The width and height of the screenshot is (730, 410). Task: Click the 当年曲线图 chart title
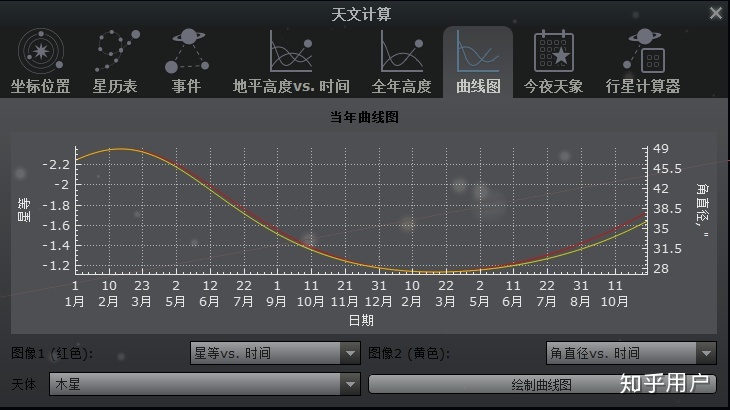click(x=364, y=117)
